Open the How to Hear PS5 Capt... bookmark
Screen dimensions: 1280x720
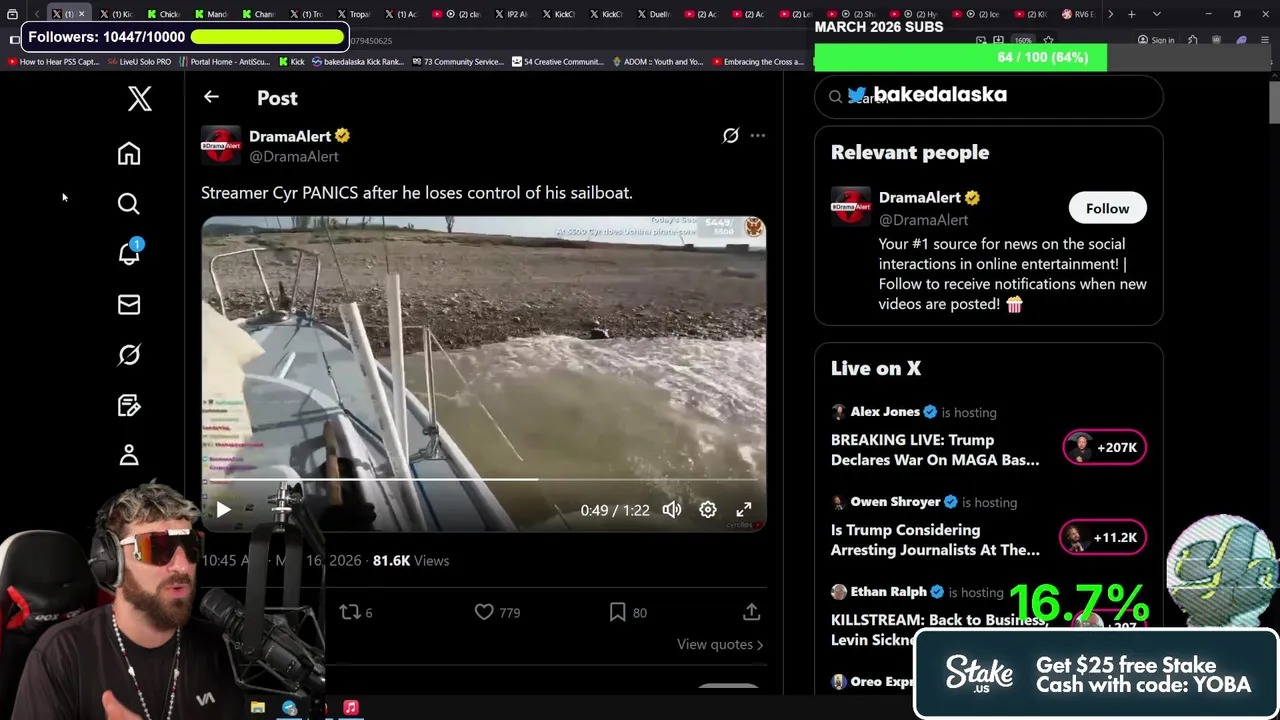tap(53, 62)
